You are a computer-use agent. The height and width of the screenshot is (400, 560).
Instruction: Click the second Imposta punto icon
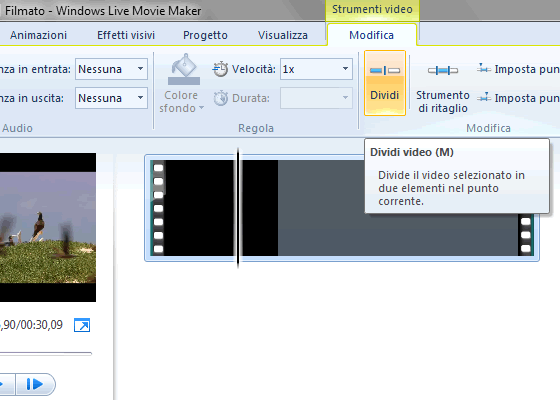(484, 98)
